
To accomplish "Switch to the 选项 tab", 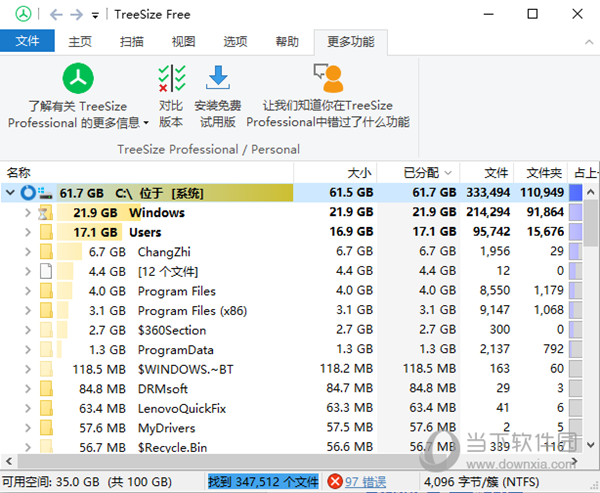I will [235, 41].
